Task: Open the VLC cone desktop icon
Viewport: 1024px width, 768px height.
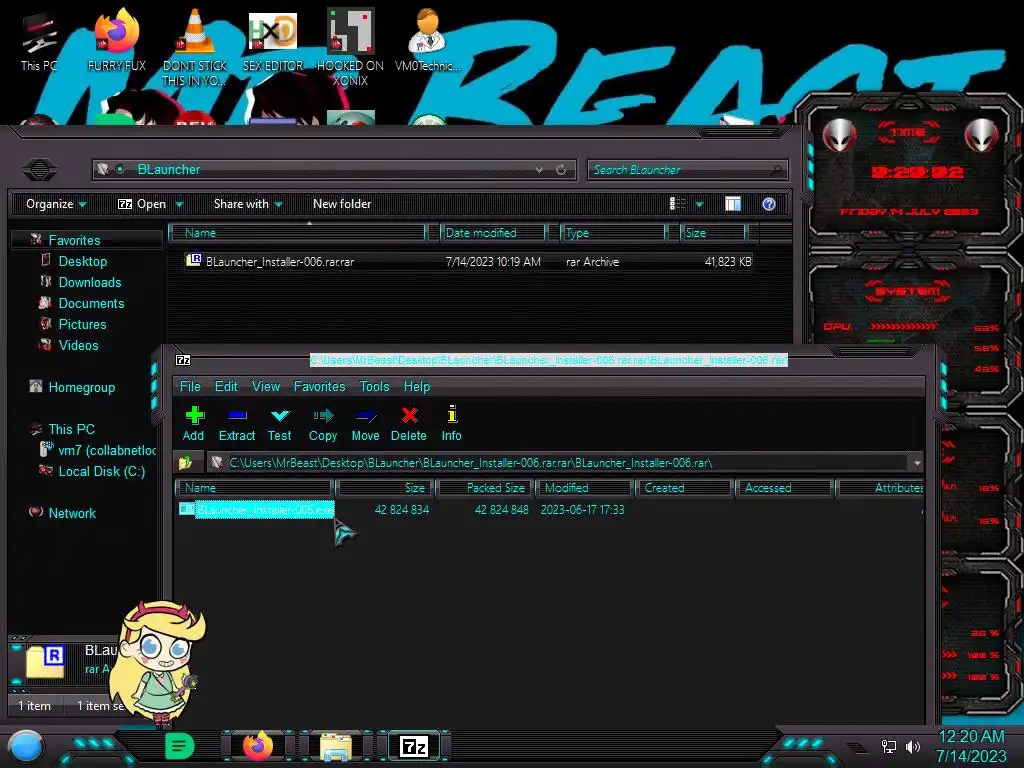Action: (195, 47)
